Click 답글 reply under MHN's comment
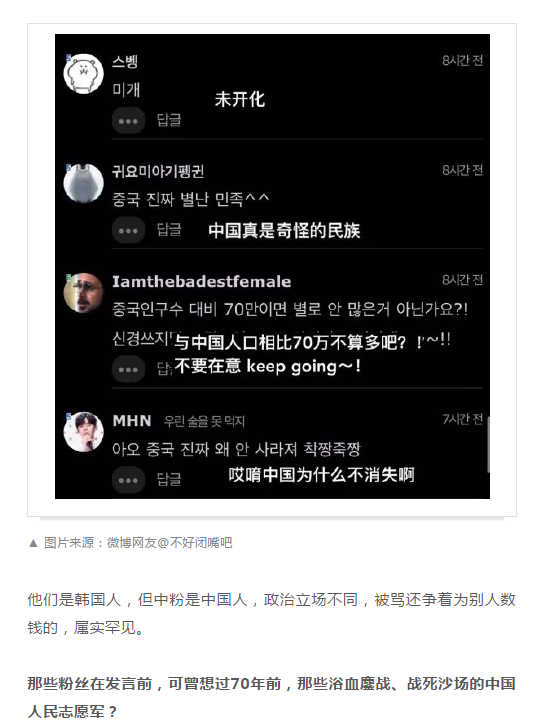The image size is (538, 722). click(169, 479)
